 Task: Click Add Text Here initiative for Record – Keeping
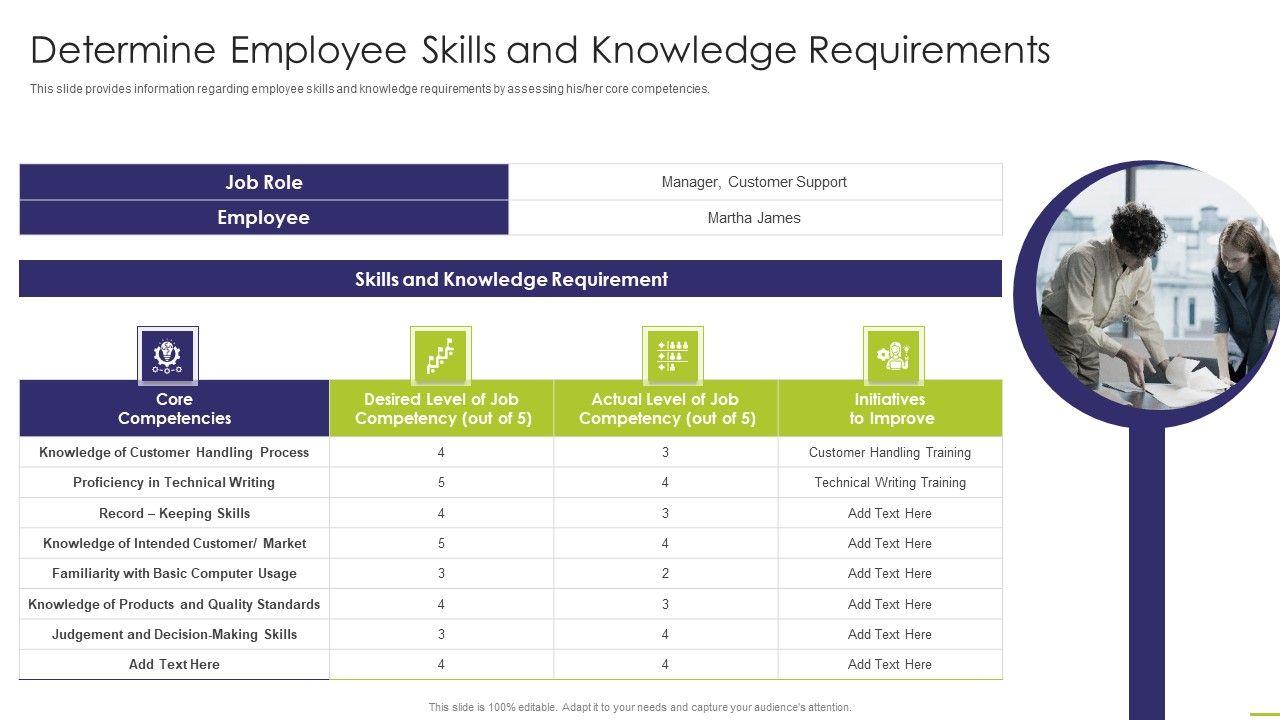click(890, 513)
